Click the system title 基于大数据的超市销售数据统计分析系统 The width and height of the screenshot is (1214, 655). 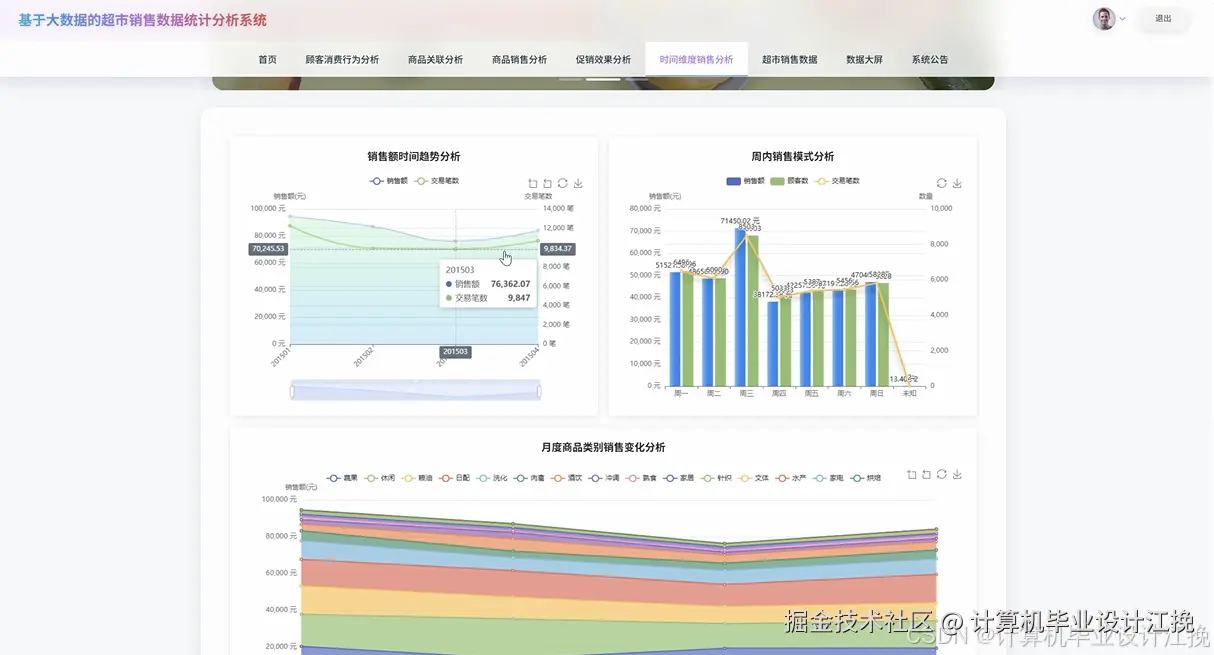click(142, 20)
